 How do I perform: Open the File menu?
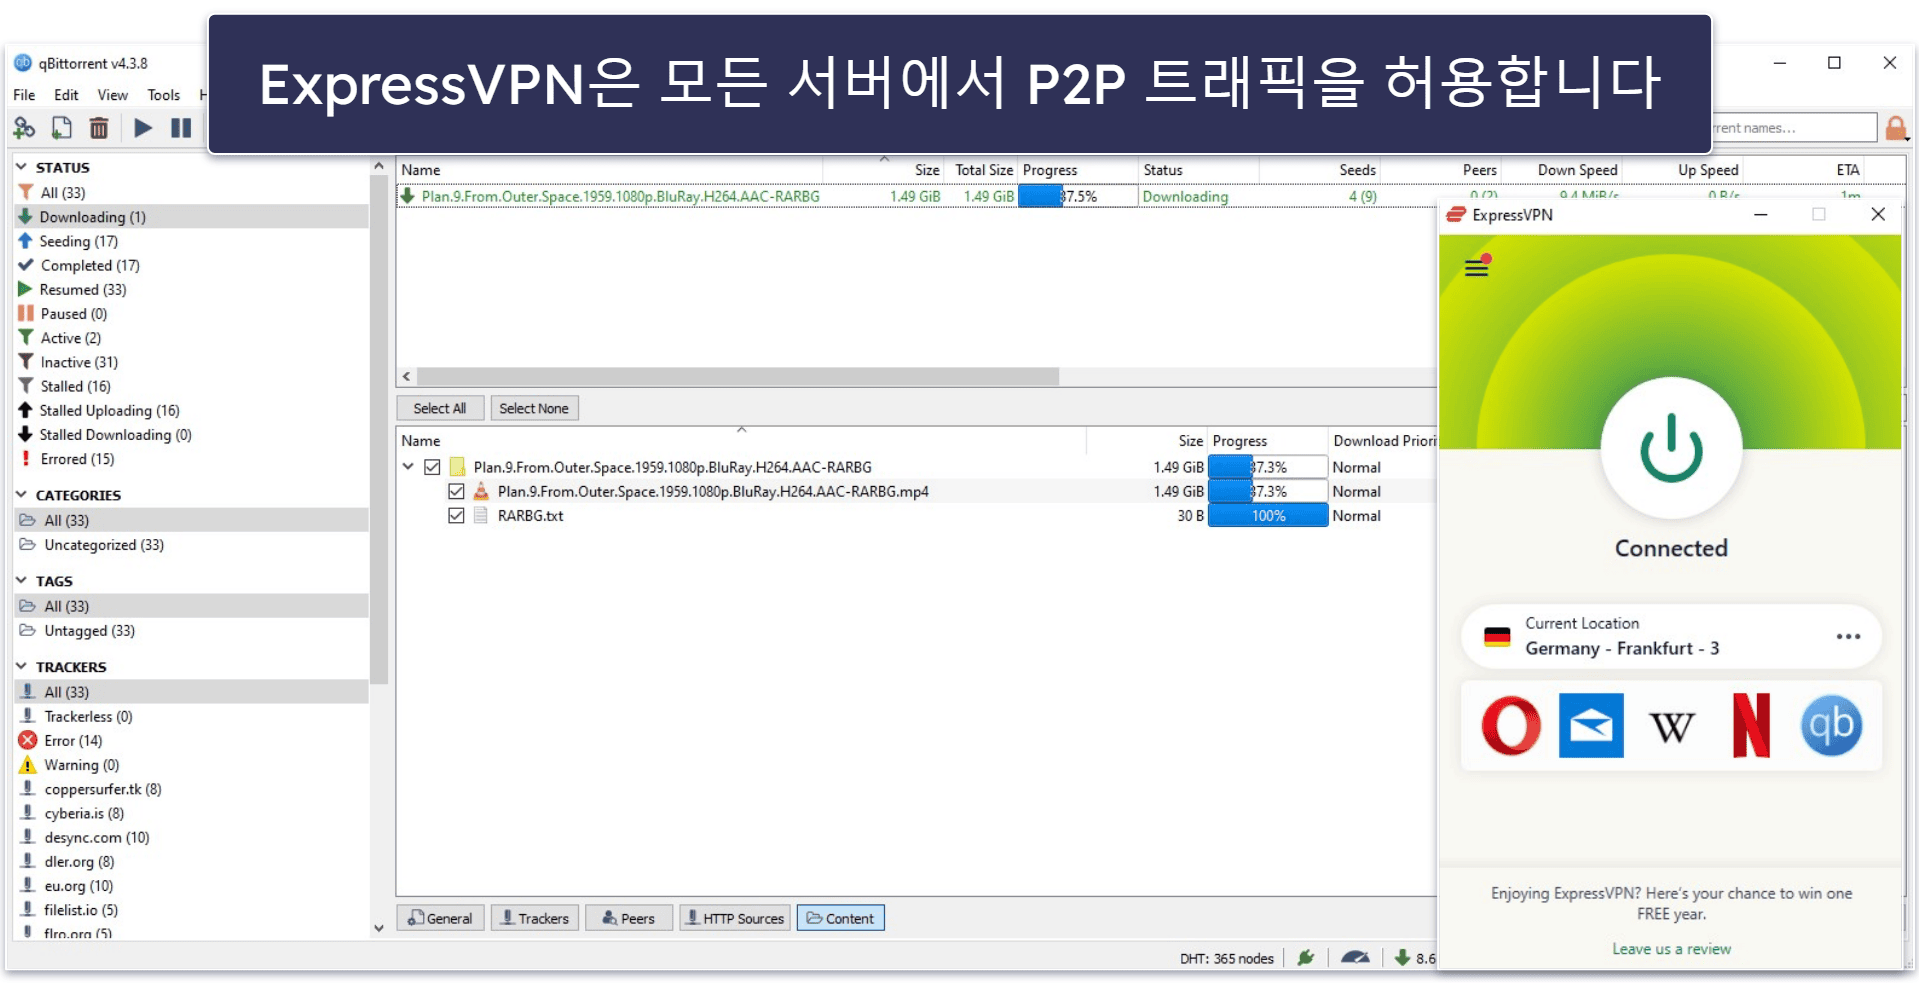[24, 95]
